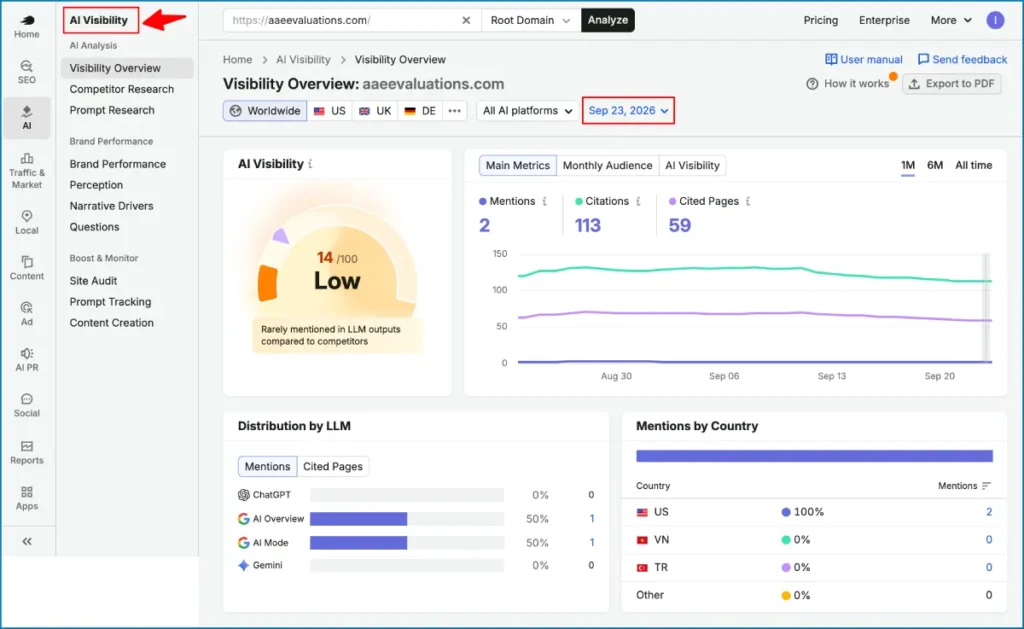The image size is (1024, 629).
Task: Open Prompt Tracking in the sidebar
Action: tap(110, 302)
